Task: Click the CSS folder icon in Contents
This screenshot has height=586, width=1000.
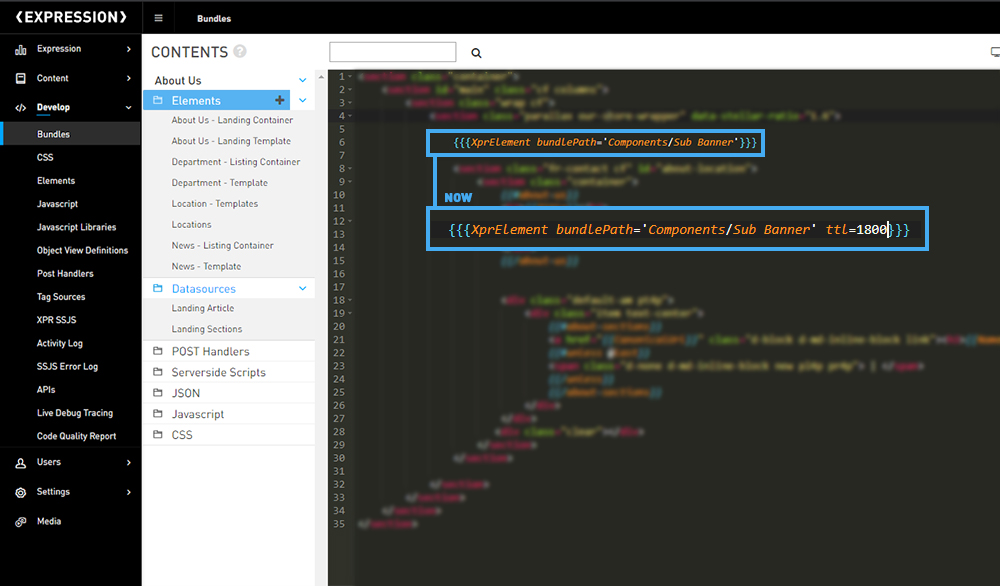Action: pyautogui.click(x=158, y=434)
